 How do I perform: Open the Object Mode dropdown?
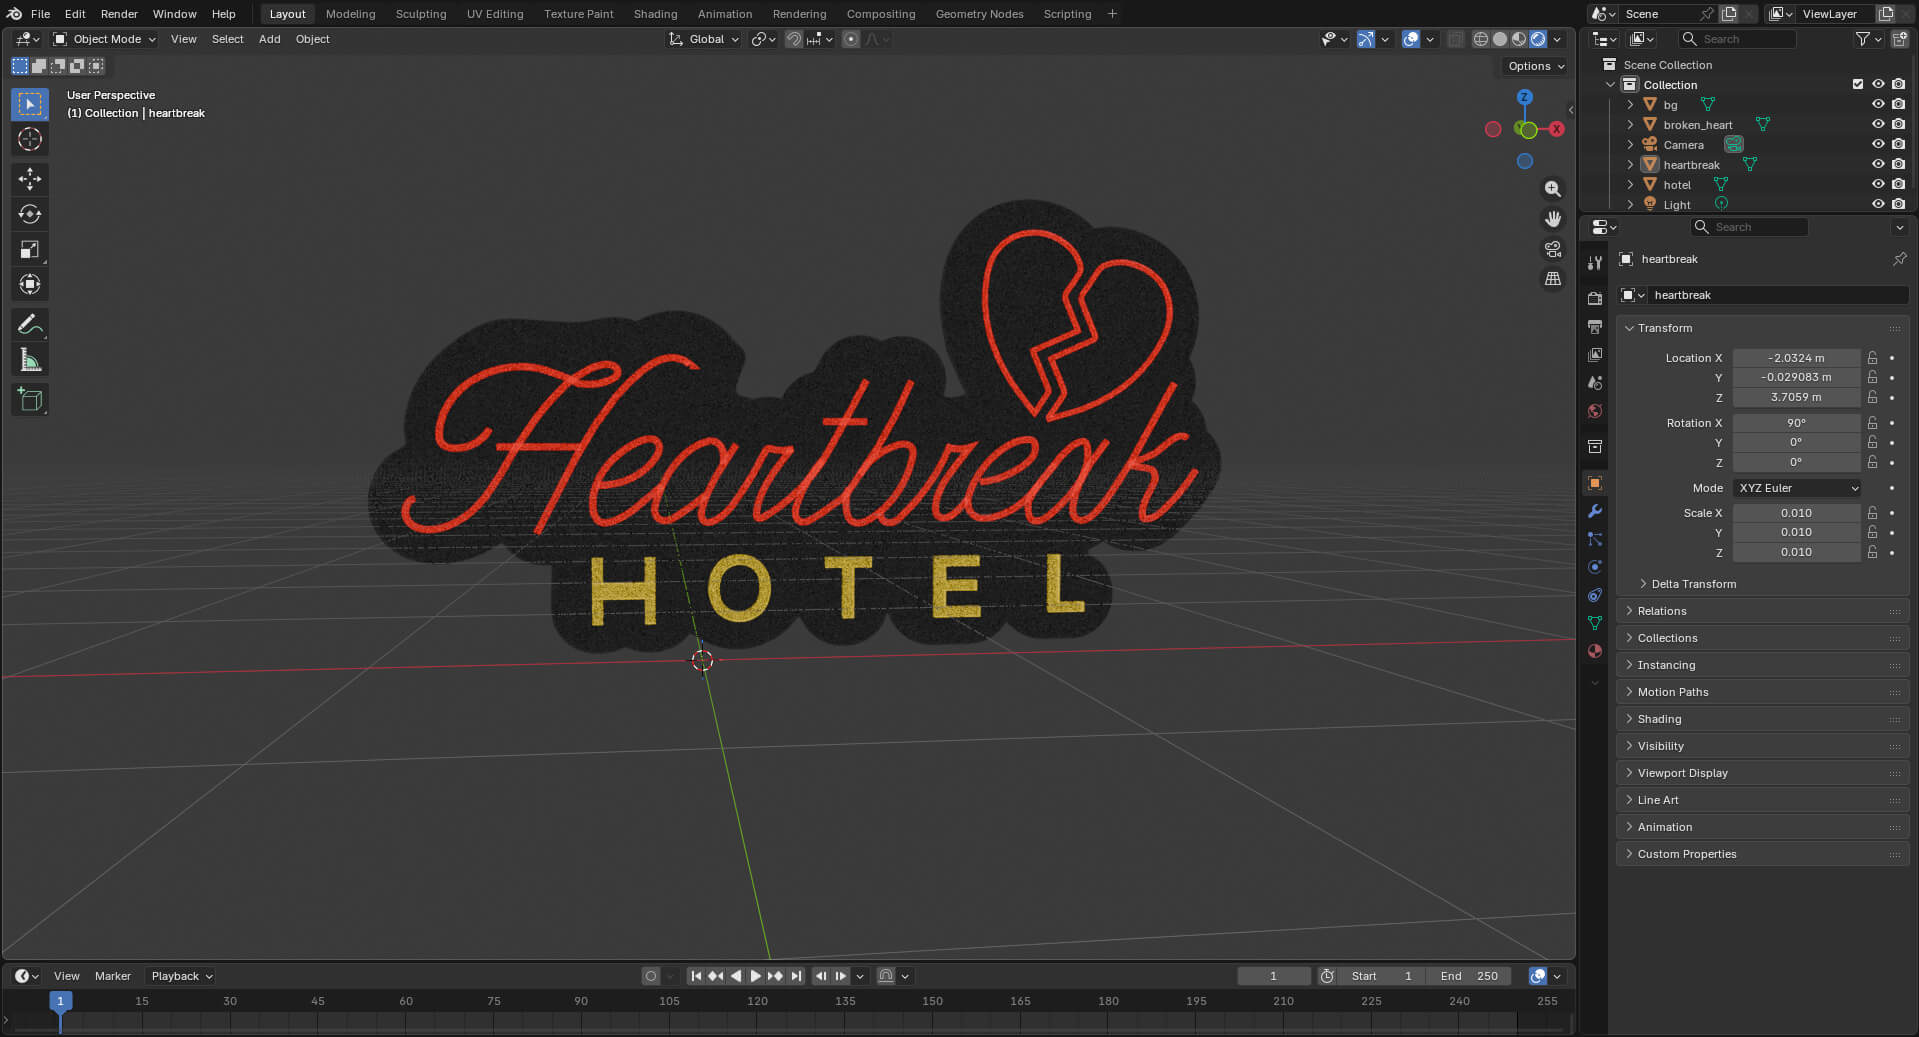pyautogui.click(x=105, y=39)
